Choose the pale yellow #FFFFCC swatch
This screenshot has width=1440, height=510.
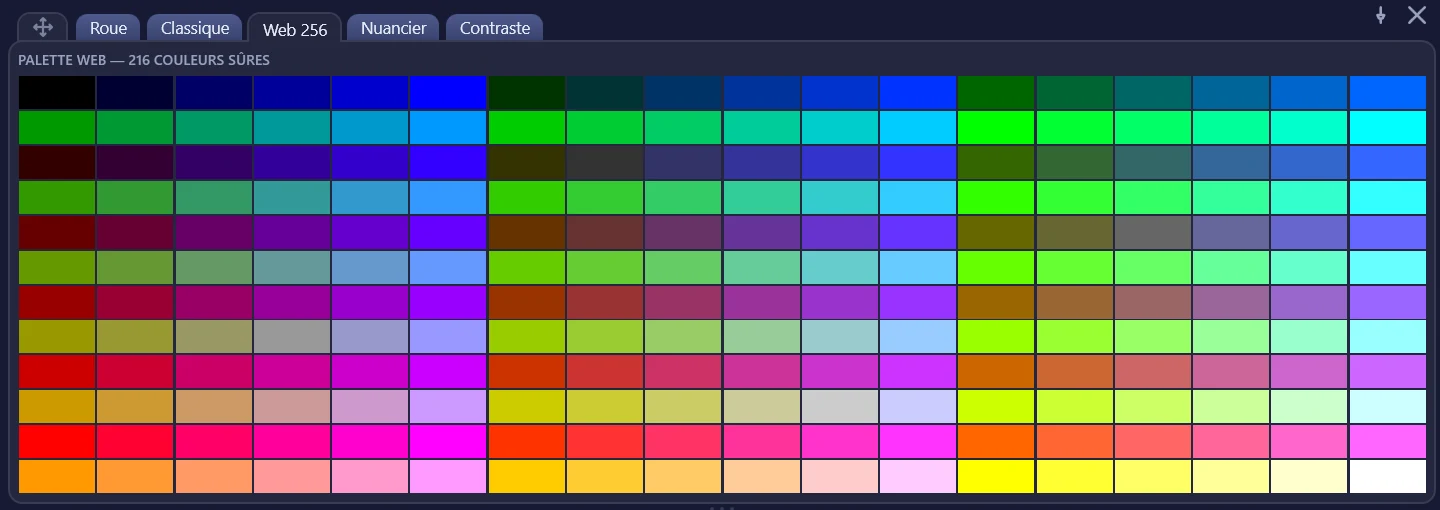click(x=1310, y=477)
